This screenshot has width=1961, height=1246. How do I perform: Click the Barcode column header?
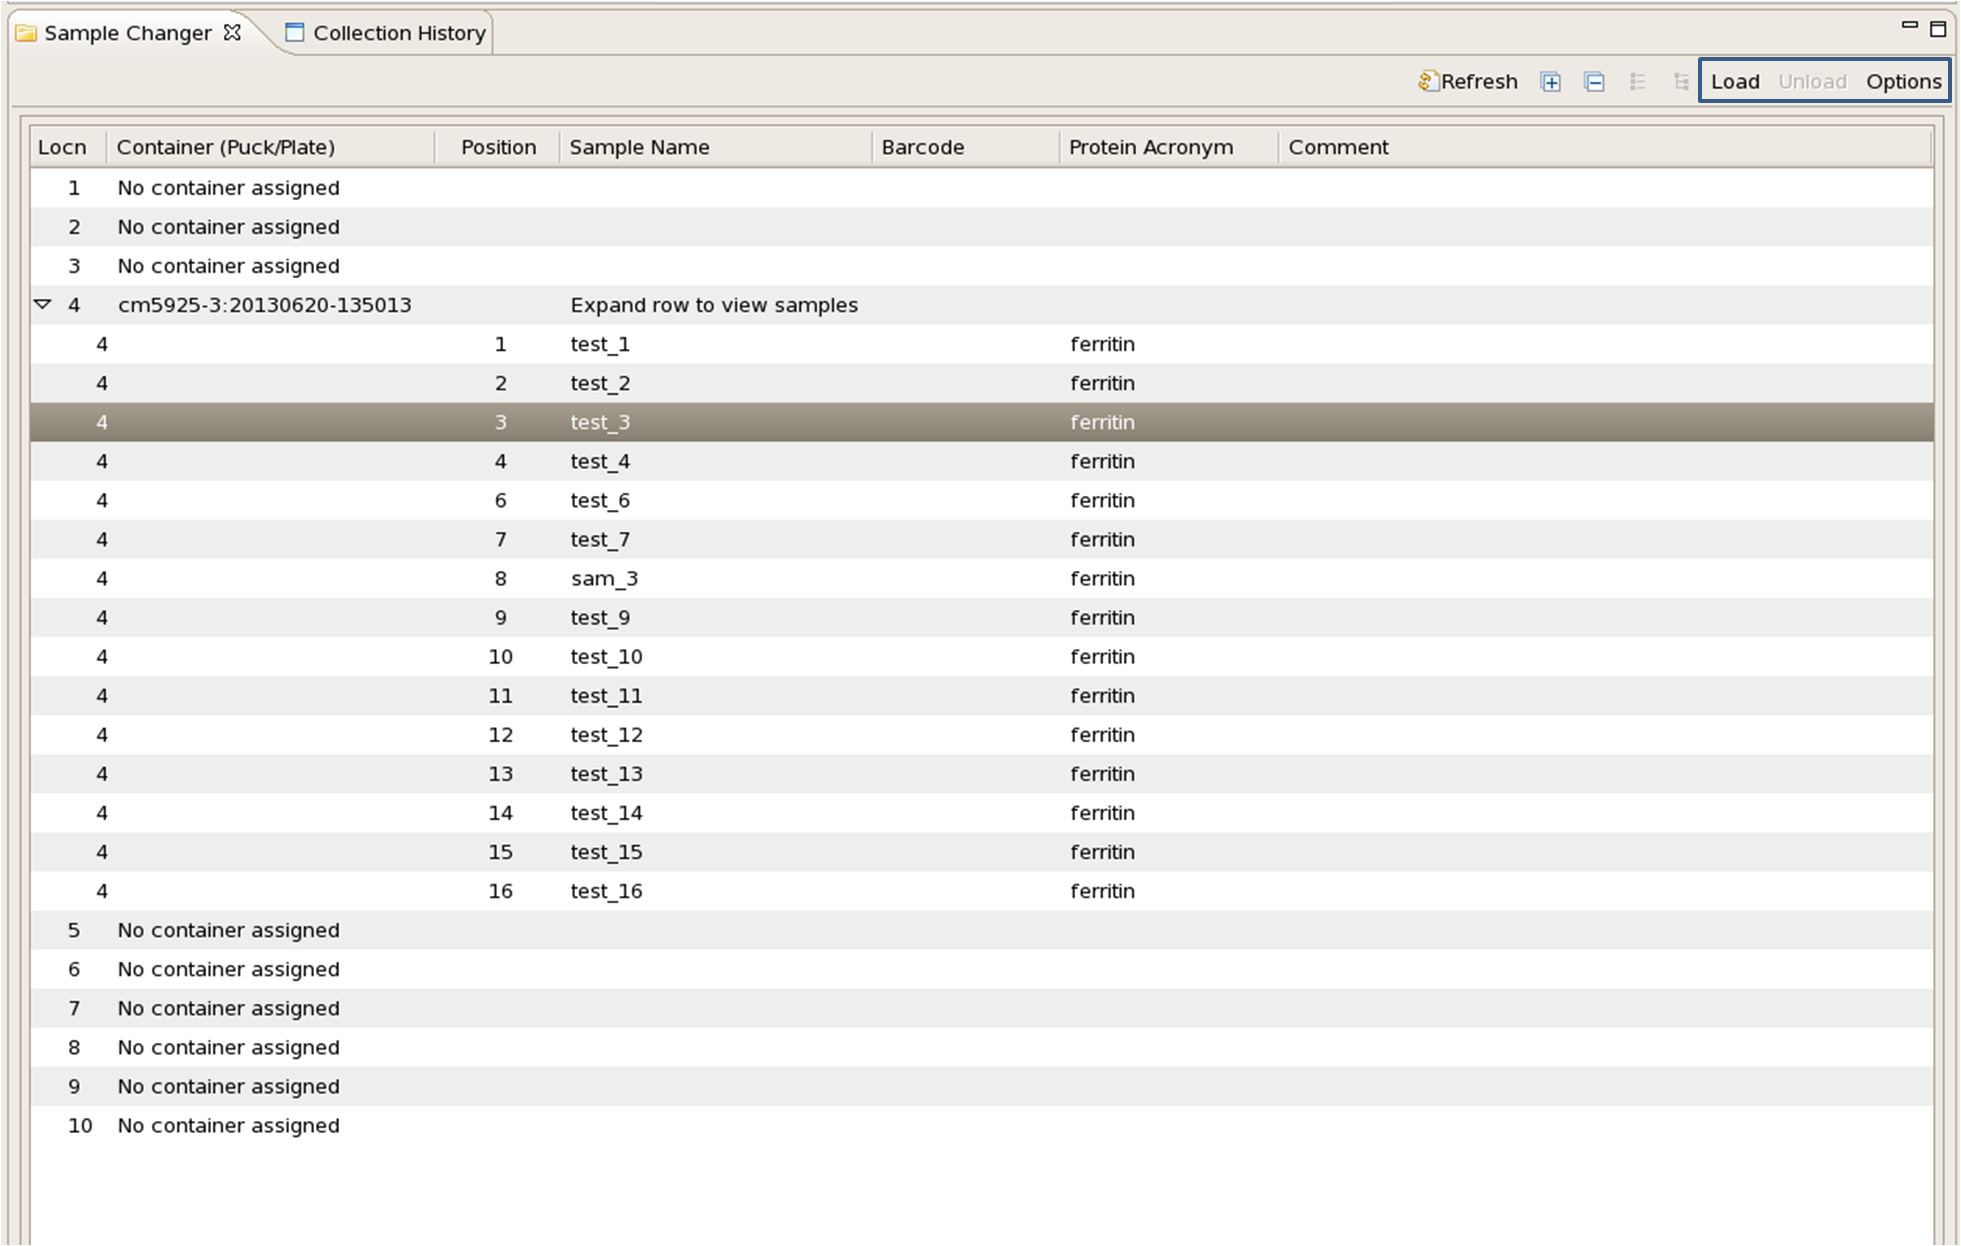pos(922,147)
